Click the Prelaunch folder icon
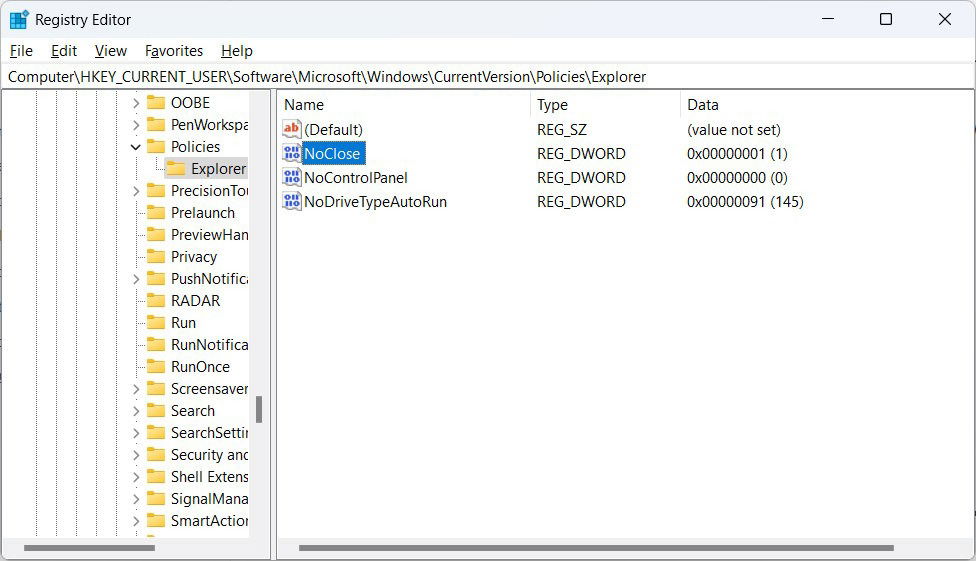The height and width of the screenshot is (561, 976). (x=156, y=212)
